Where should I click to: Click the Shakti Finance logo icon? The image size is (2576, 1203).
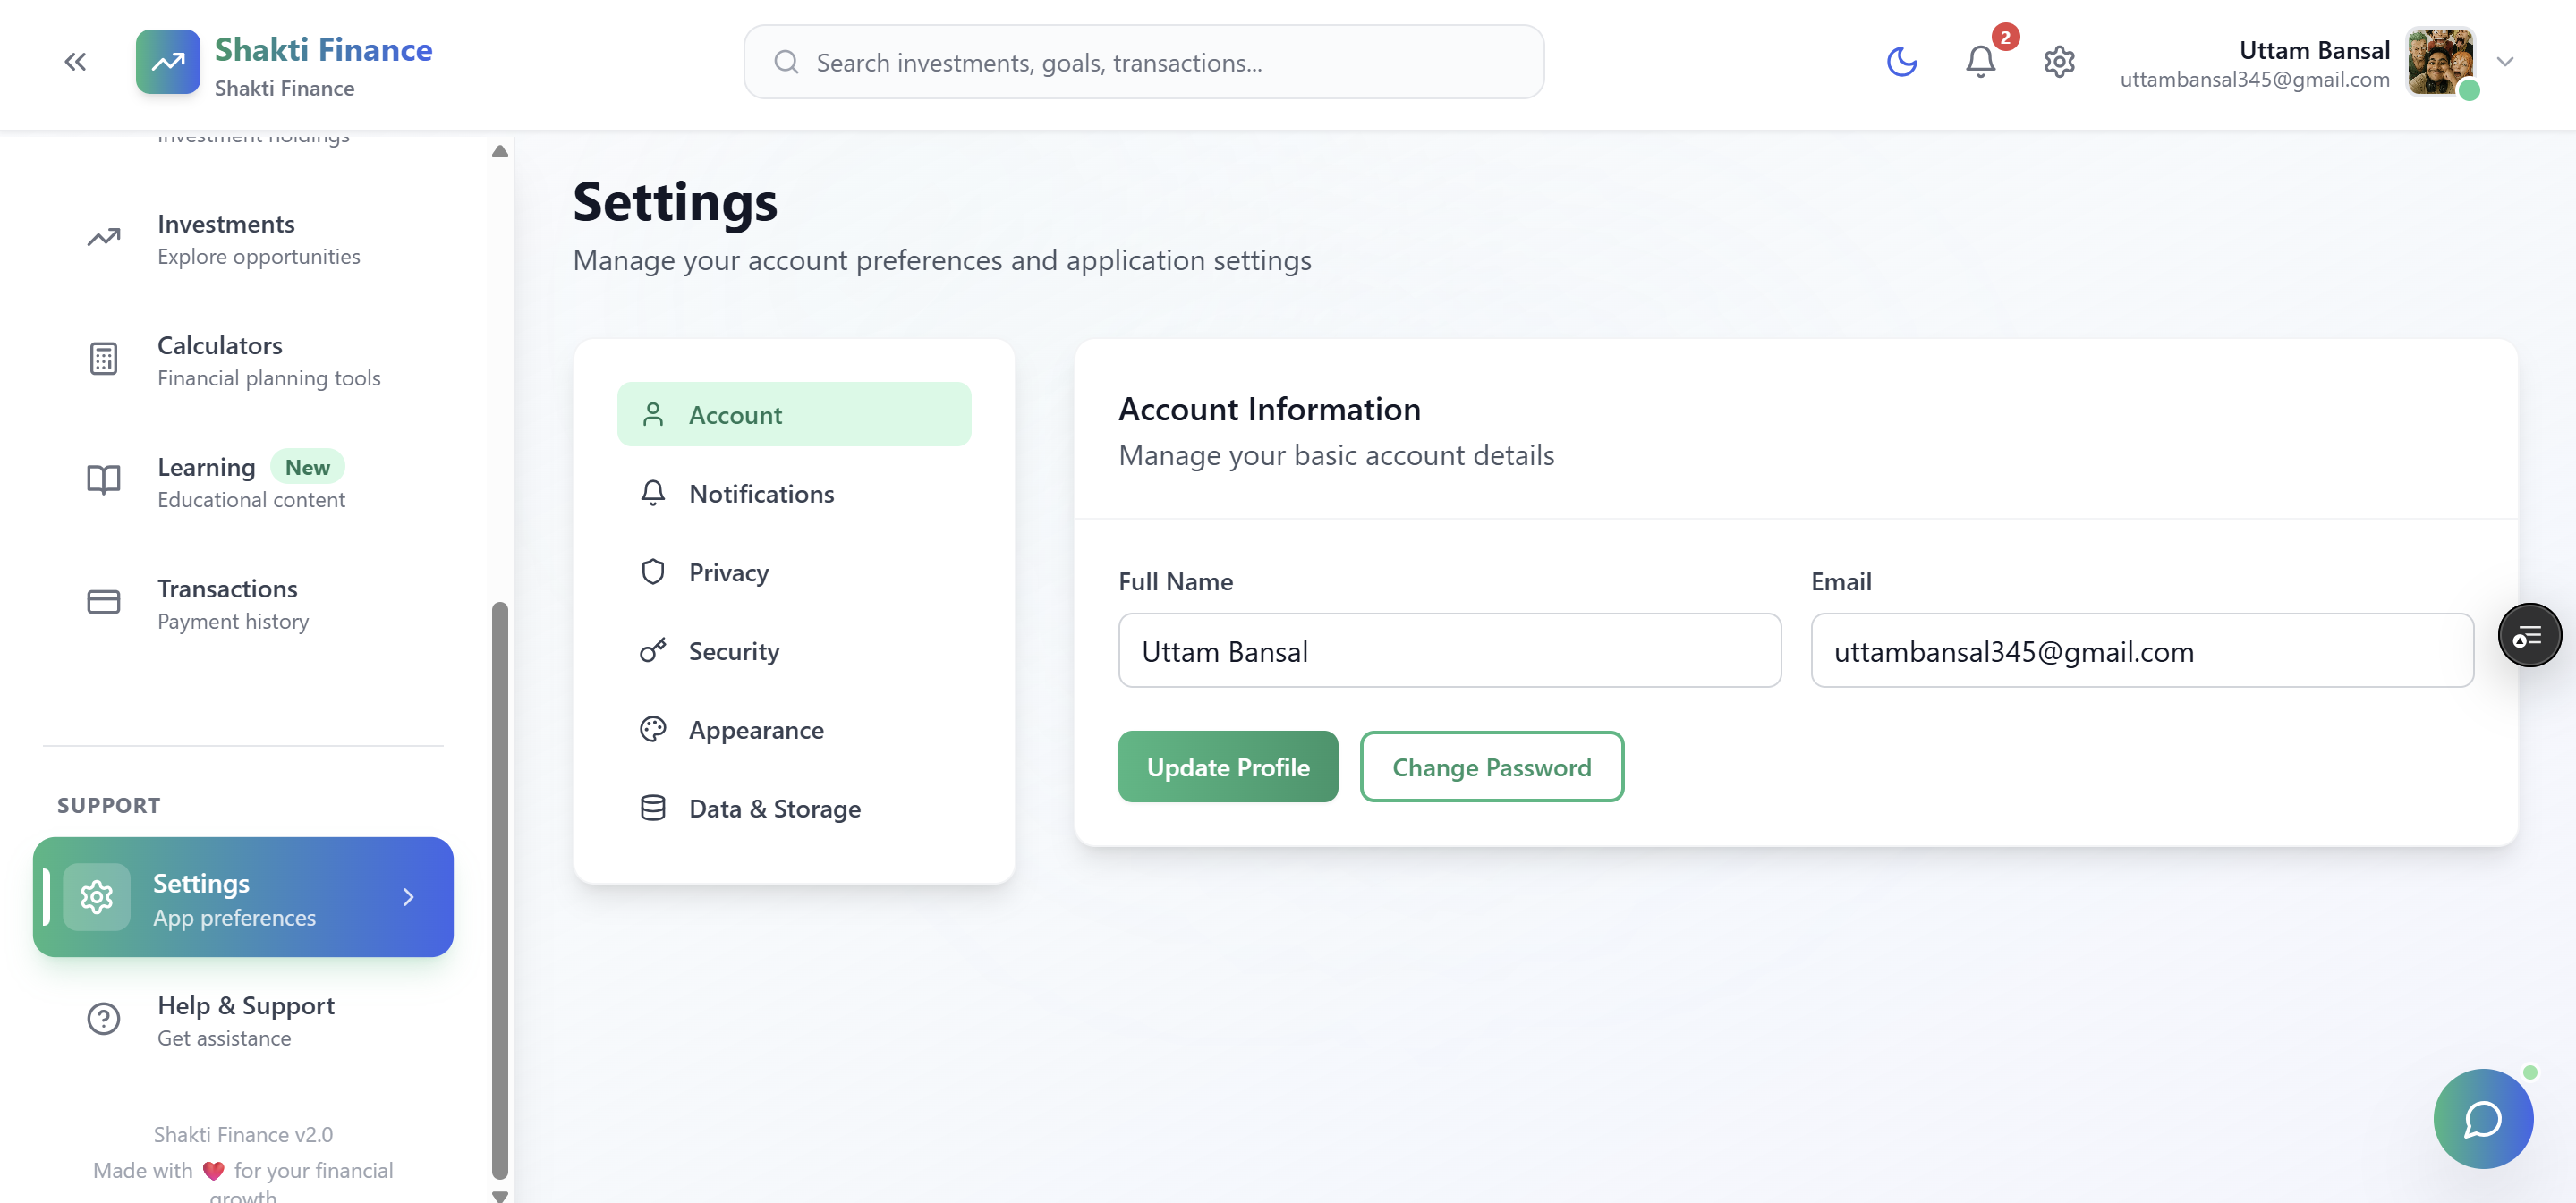167,62
